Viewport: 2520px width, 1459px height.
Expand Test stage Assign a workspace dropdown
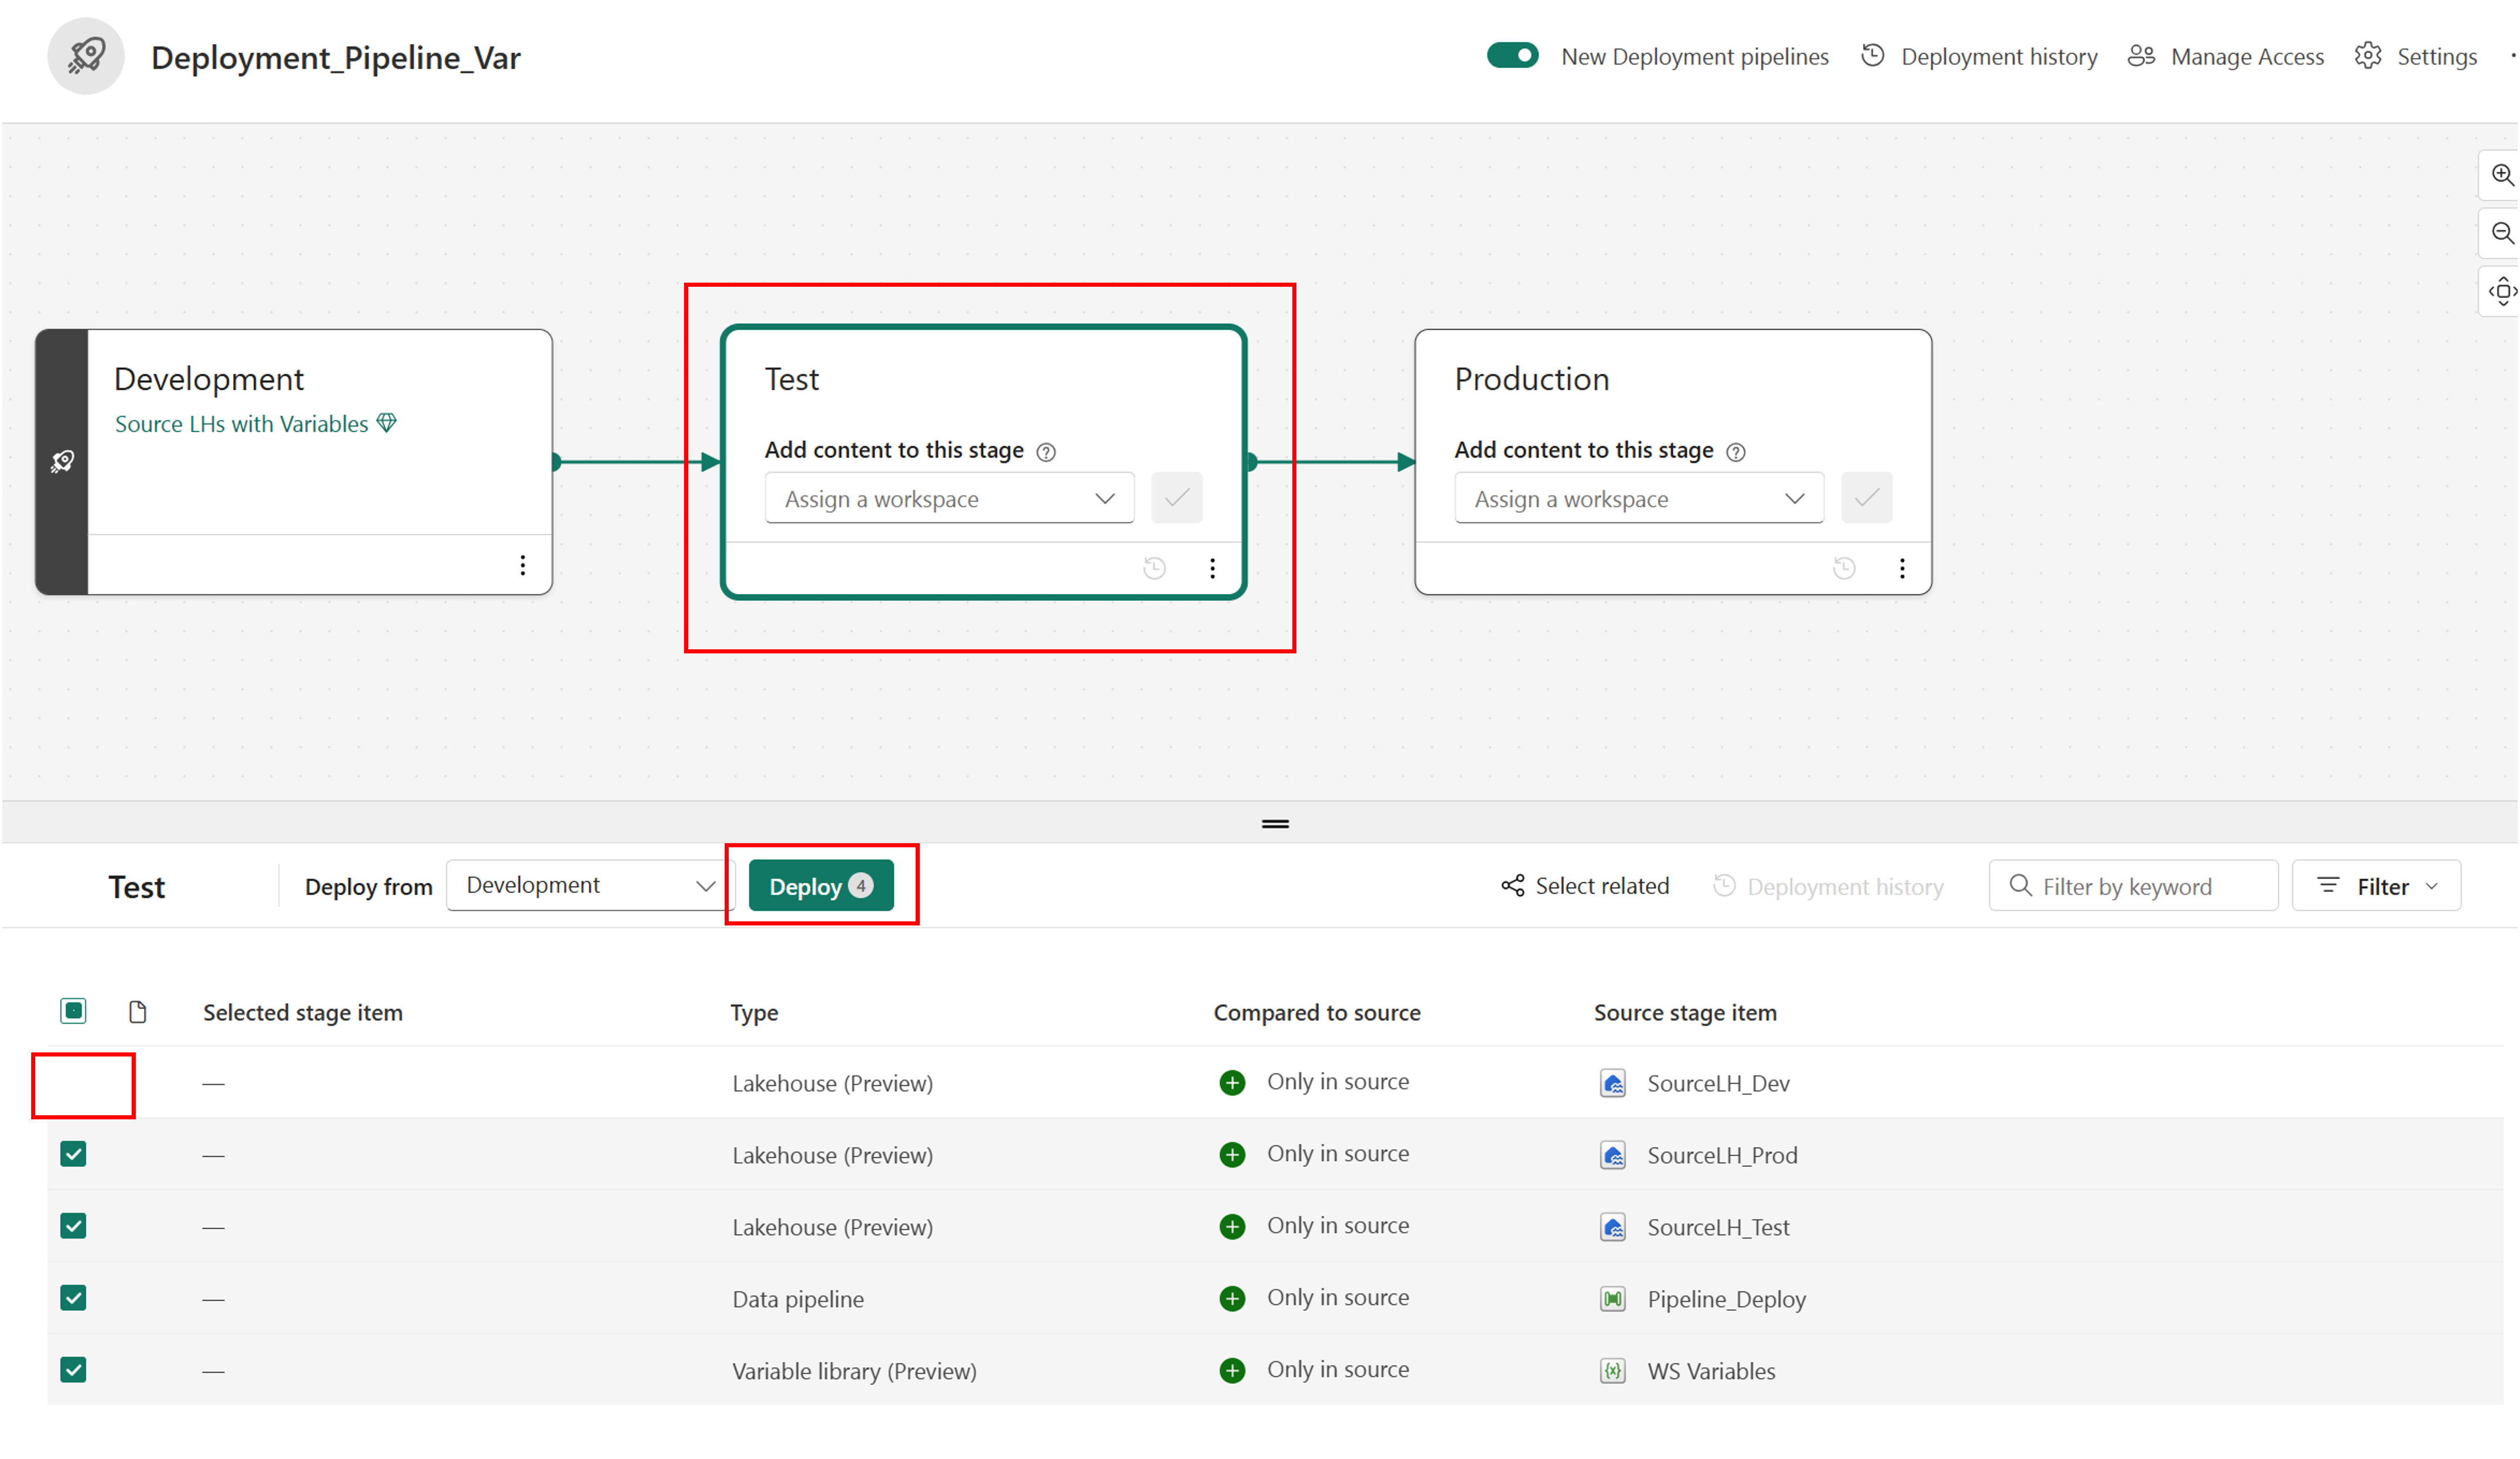(949, 498)
